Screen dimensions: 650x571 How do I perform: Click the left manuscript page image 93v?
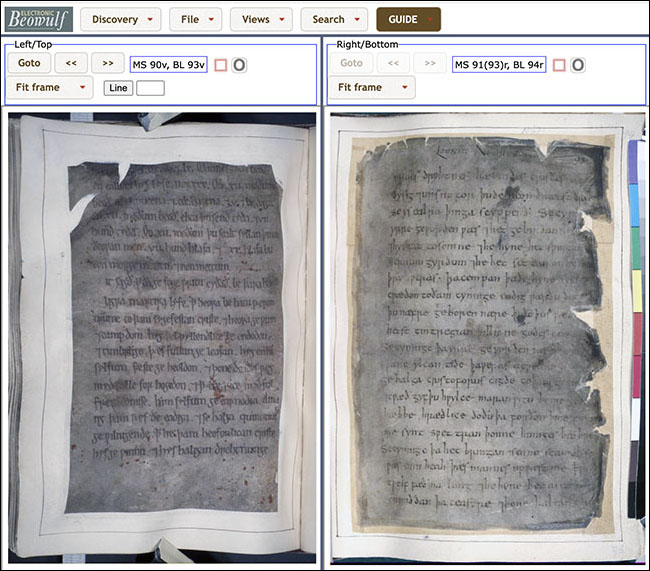click(162, 338)
